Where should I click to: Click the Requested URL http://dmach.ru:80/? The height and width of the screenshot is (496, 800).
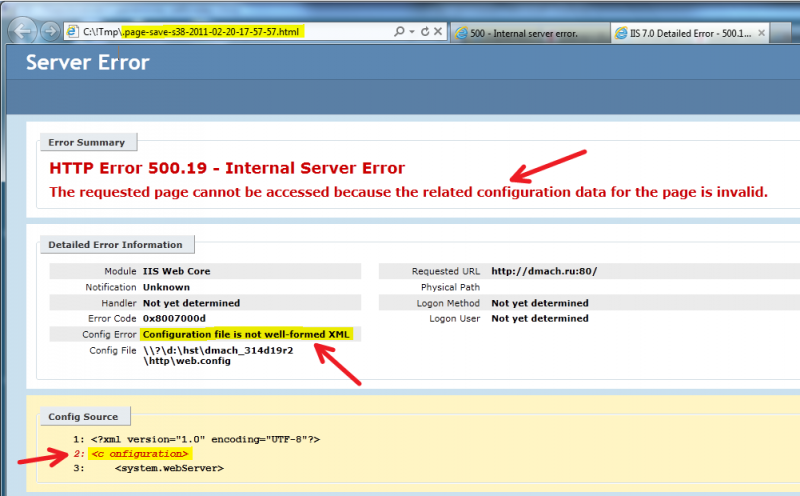point(544,271)
